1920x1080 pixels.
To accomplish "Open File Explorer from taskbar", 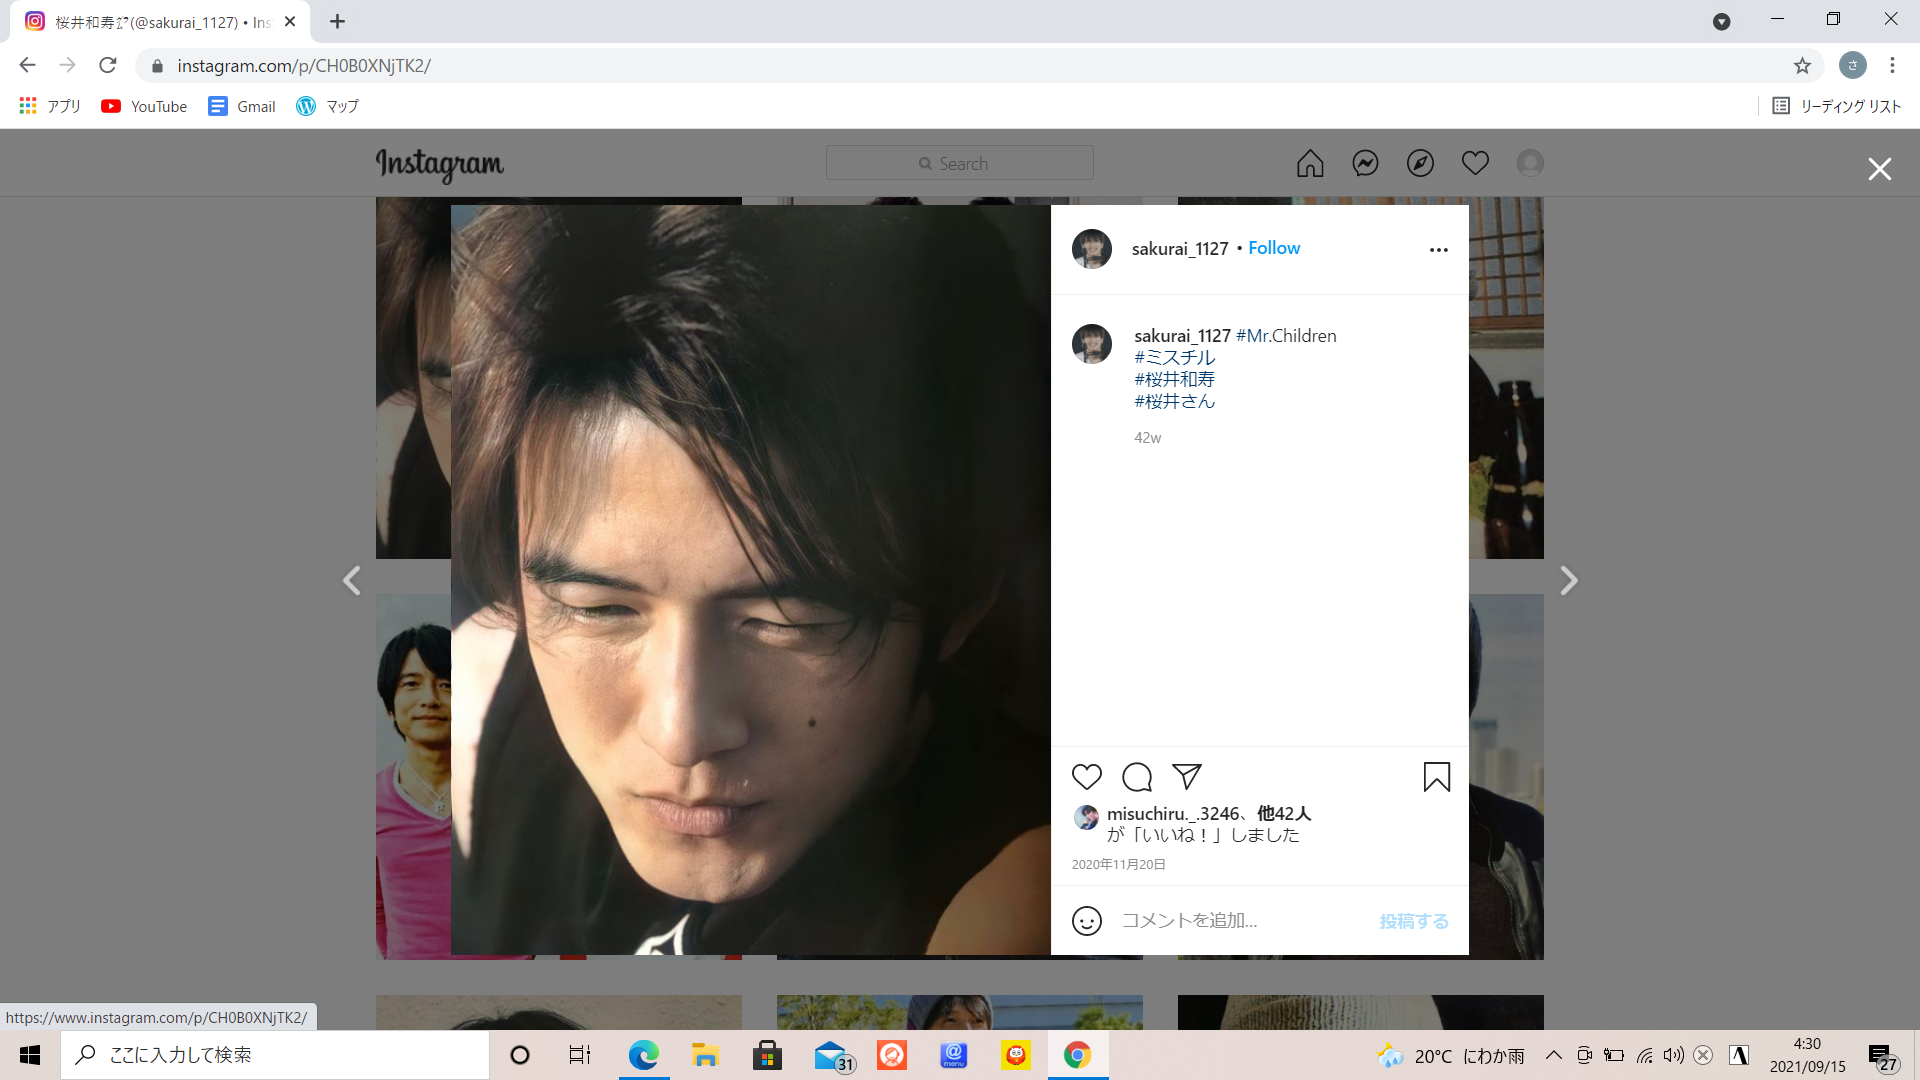I will click(705, 1055).
